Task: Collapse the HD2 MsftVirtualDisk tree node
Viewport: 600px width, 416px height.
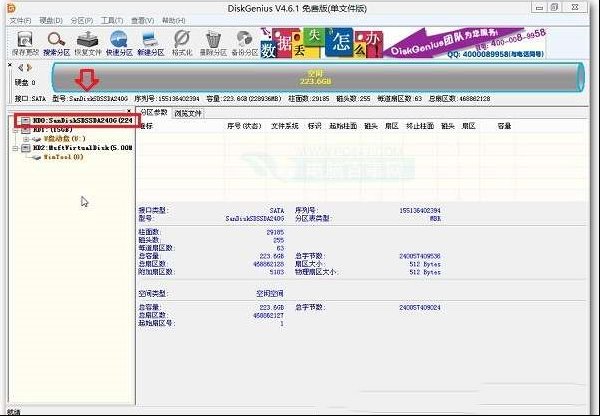Action: pyautogui.click(x=16, y=148)
